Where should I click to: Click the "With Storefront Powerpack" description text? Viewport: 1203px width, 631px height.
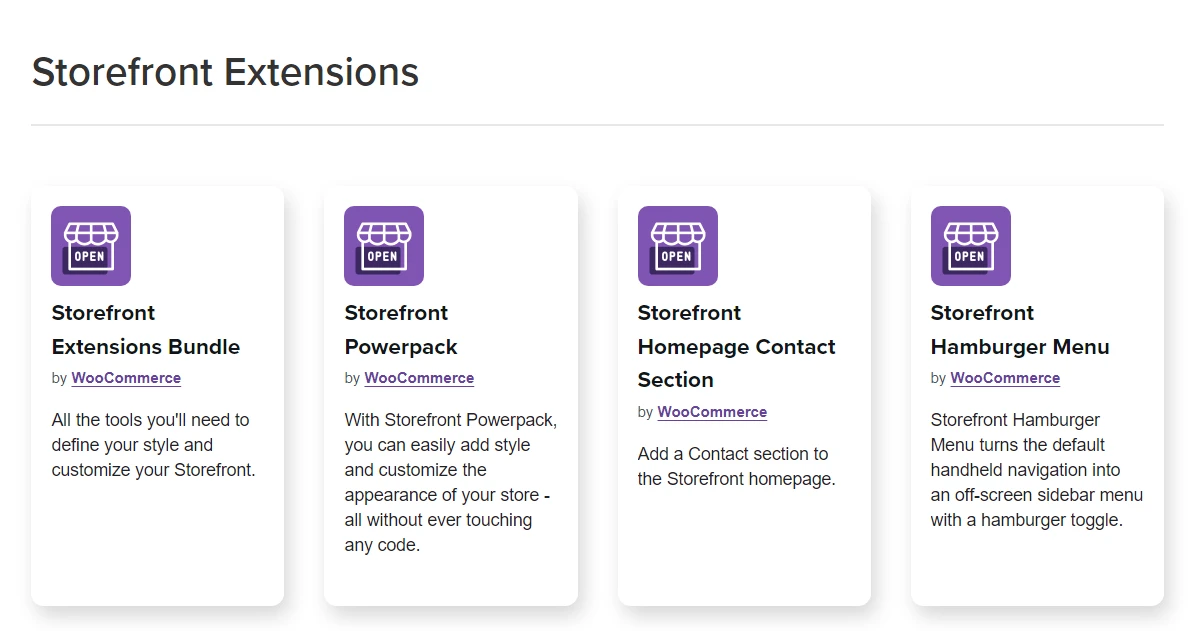coord(451,482)
